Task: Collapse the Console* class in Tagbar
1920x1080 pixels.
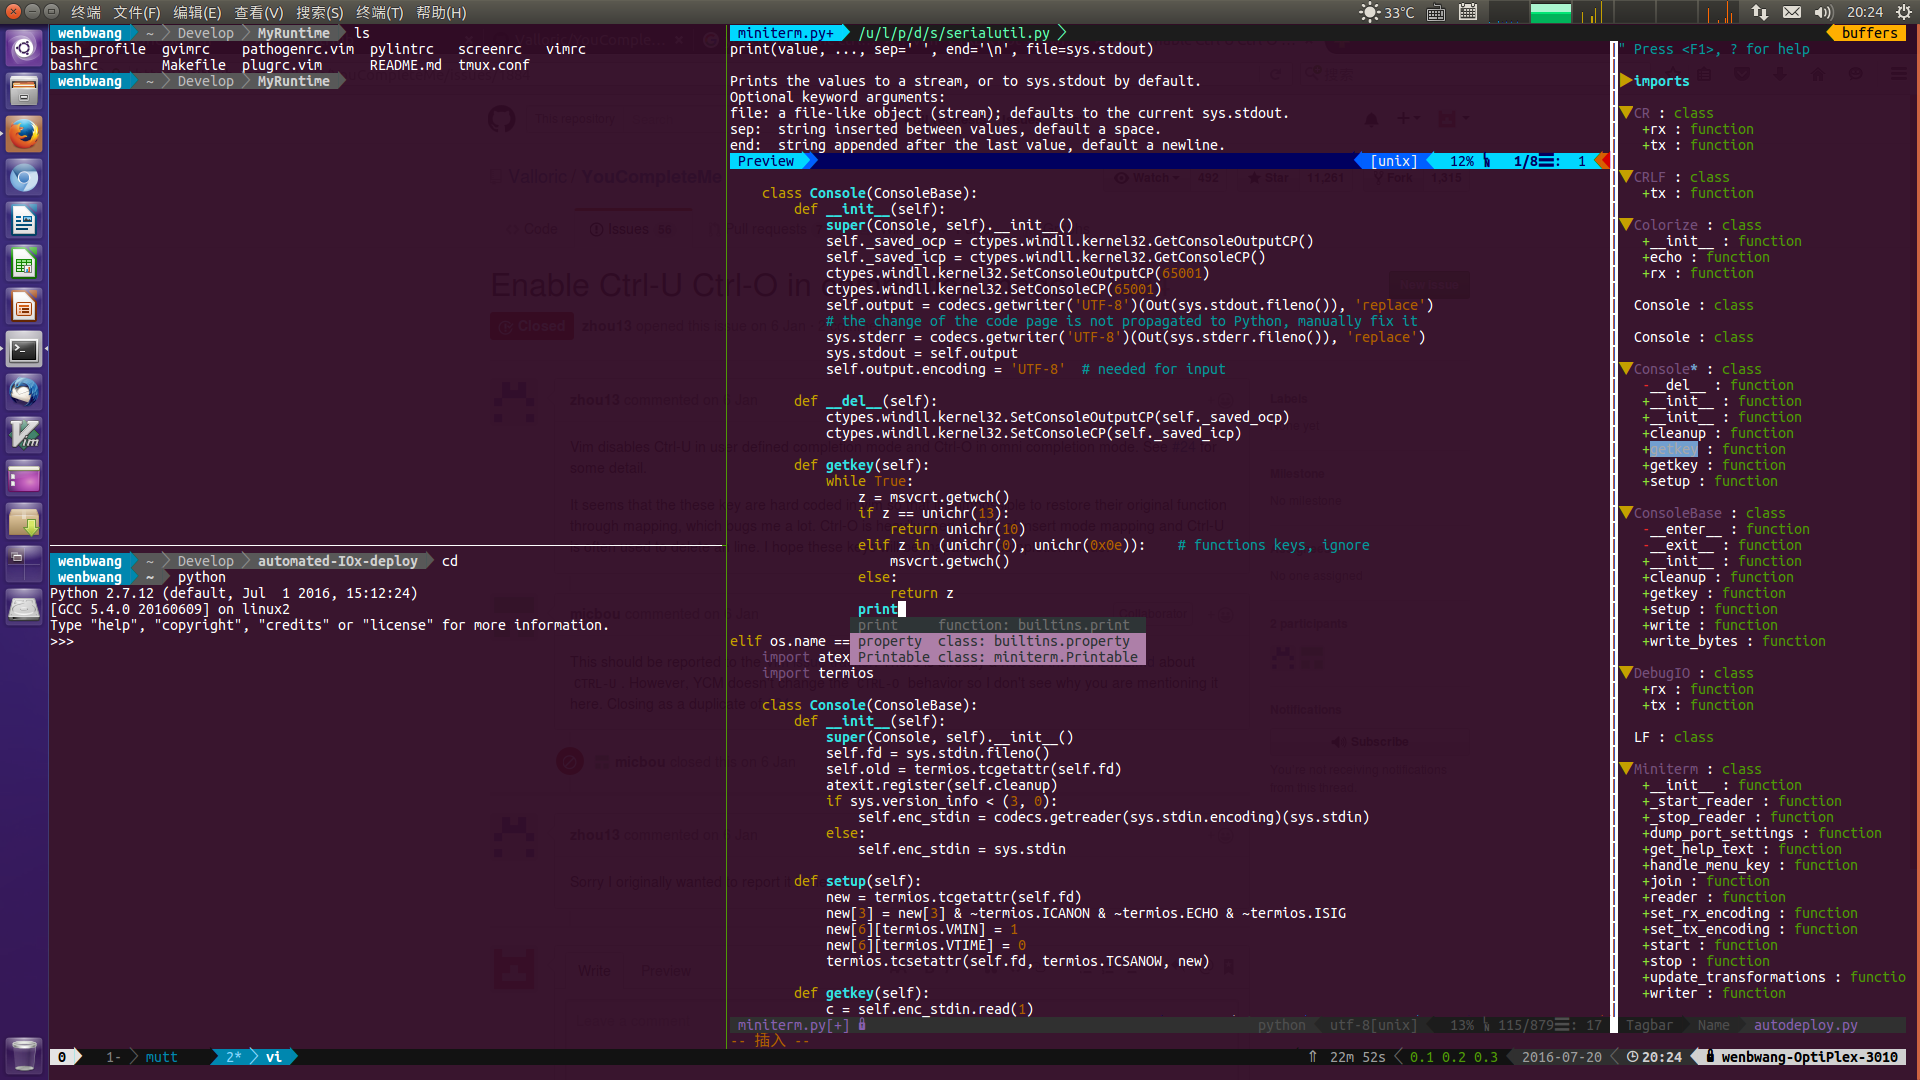Action: [1626, 369]
